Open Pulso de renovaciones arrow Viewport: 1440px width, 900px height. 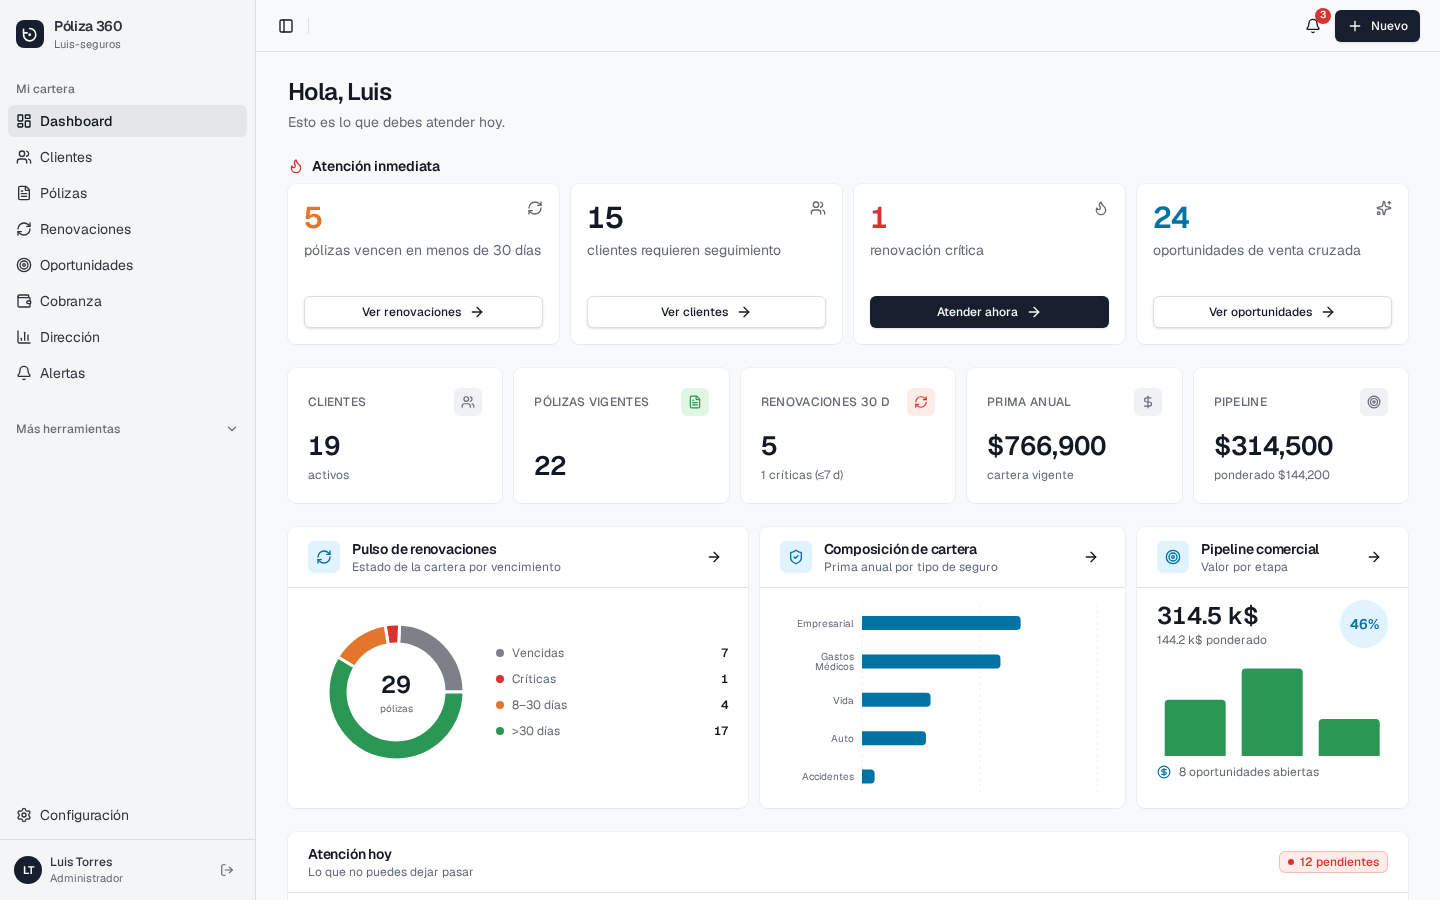(x=714, y=557)
